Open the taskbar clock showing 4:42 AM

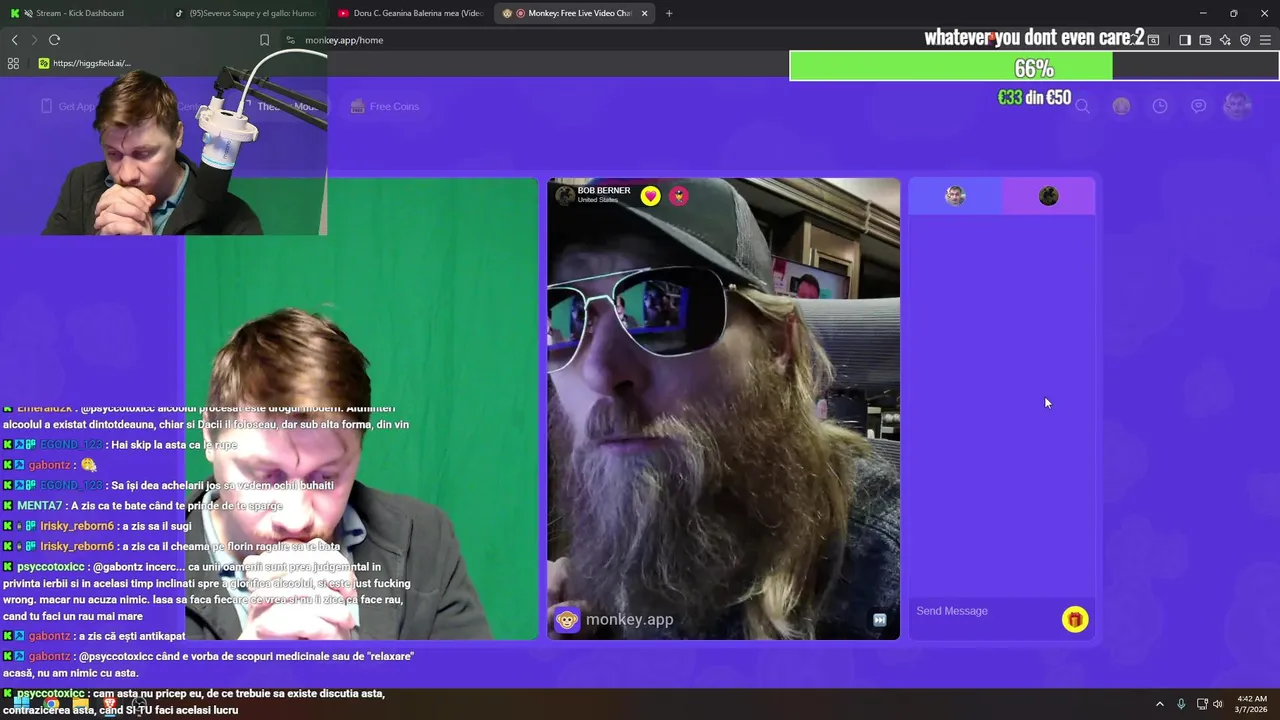coord(1252,704)
